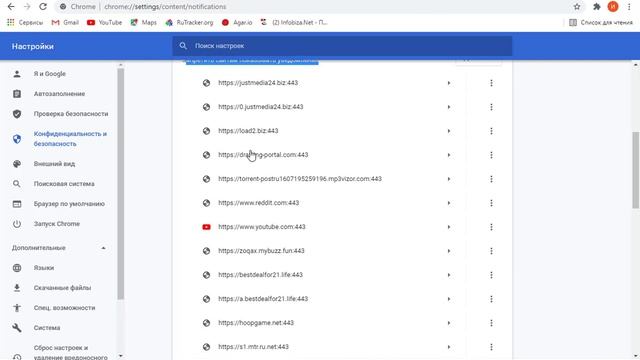
Task: Open more actions for load2.biz
Action: [491, 131]
